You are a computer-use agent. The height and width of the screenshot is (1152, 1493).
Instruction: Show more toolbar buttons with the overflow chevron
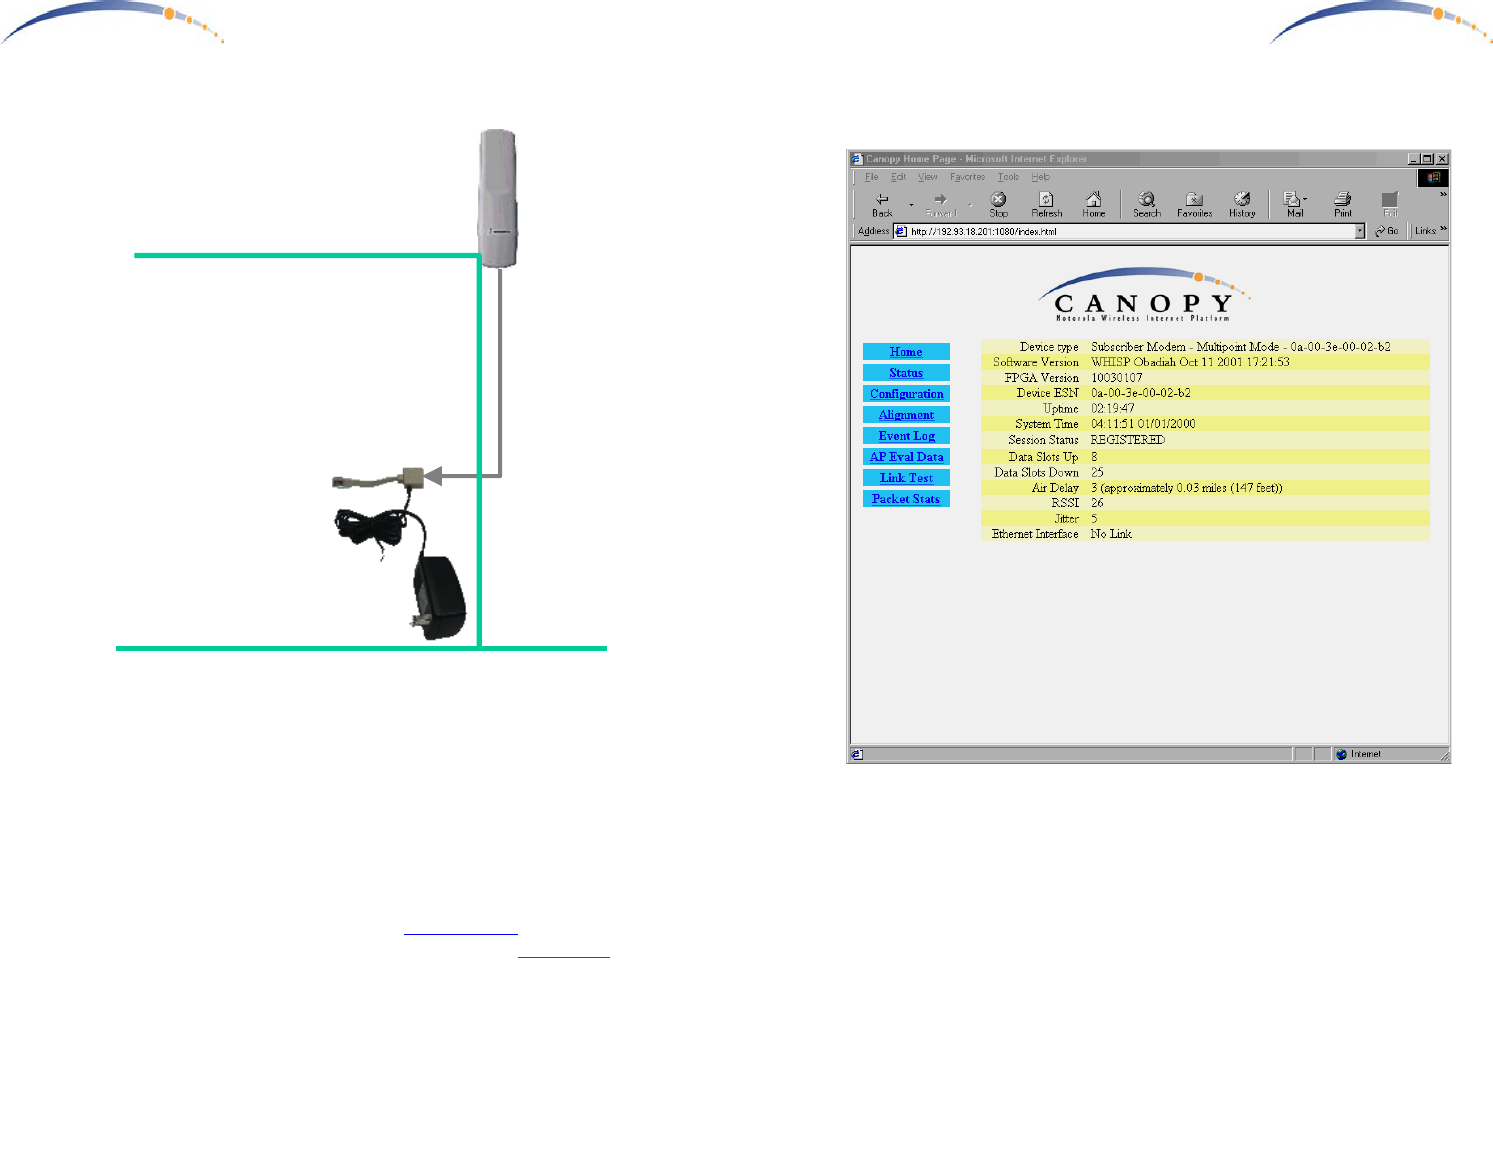point(1443,194)
